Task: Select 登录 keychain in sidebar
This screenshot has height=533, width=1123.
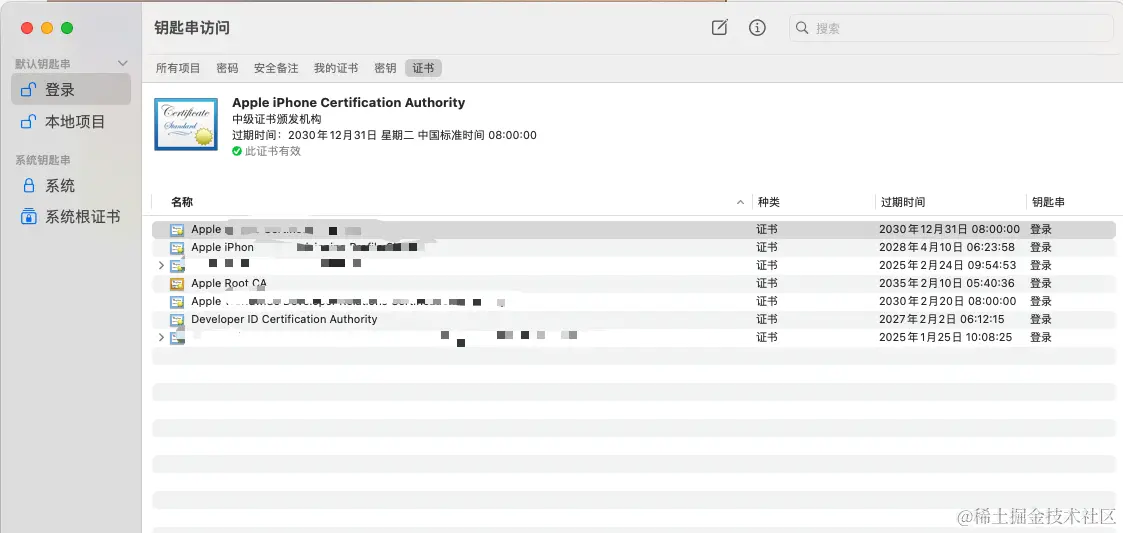Action: point(71,90)
